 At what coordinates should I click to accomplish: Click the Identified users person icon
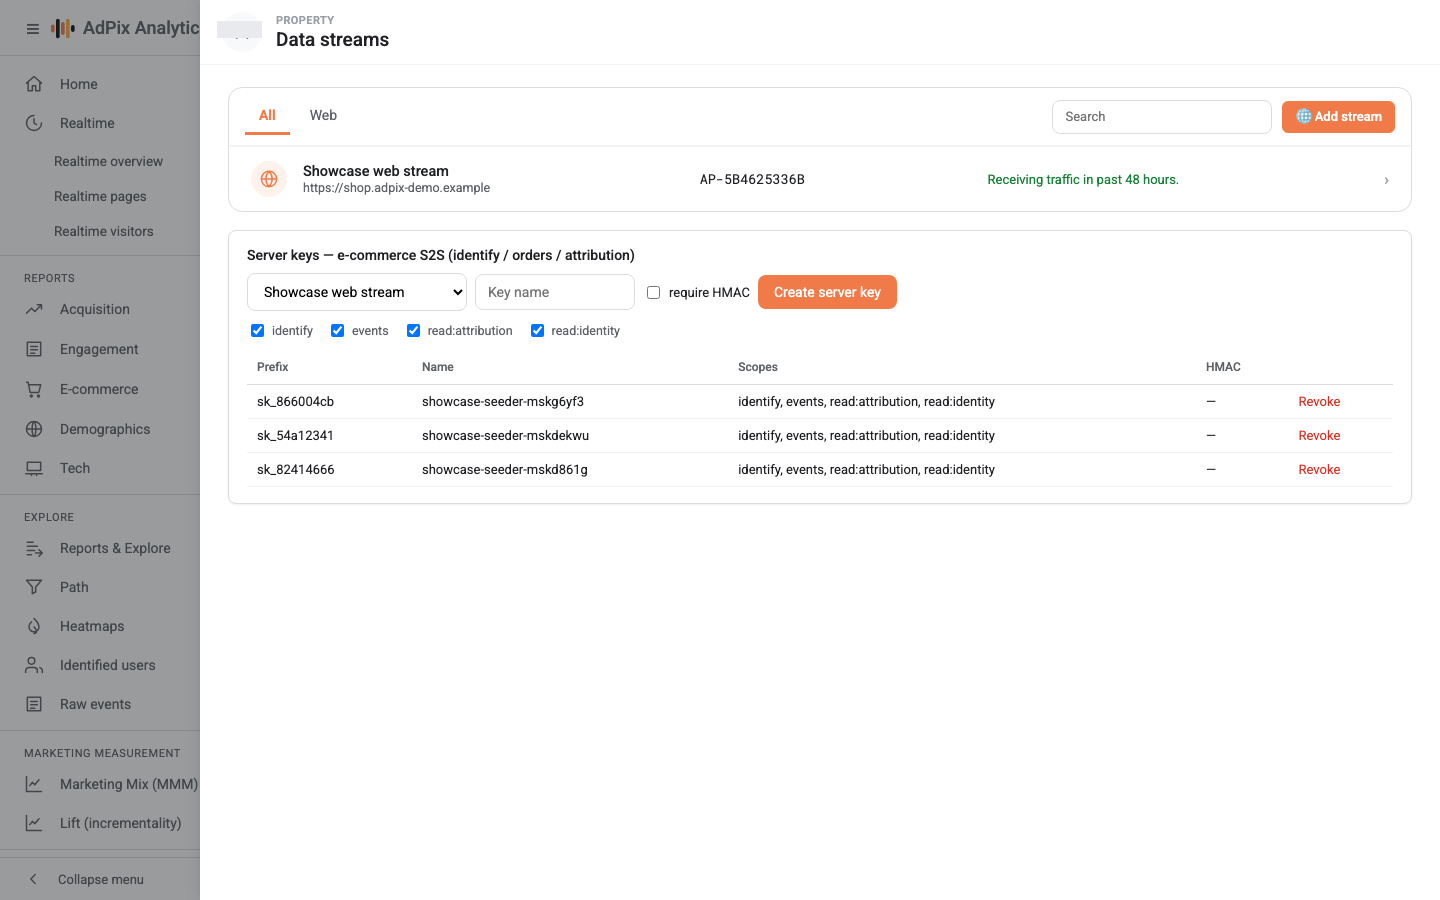pos(34,665)
